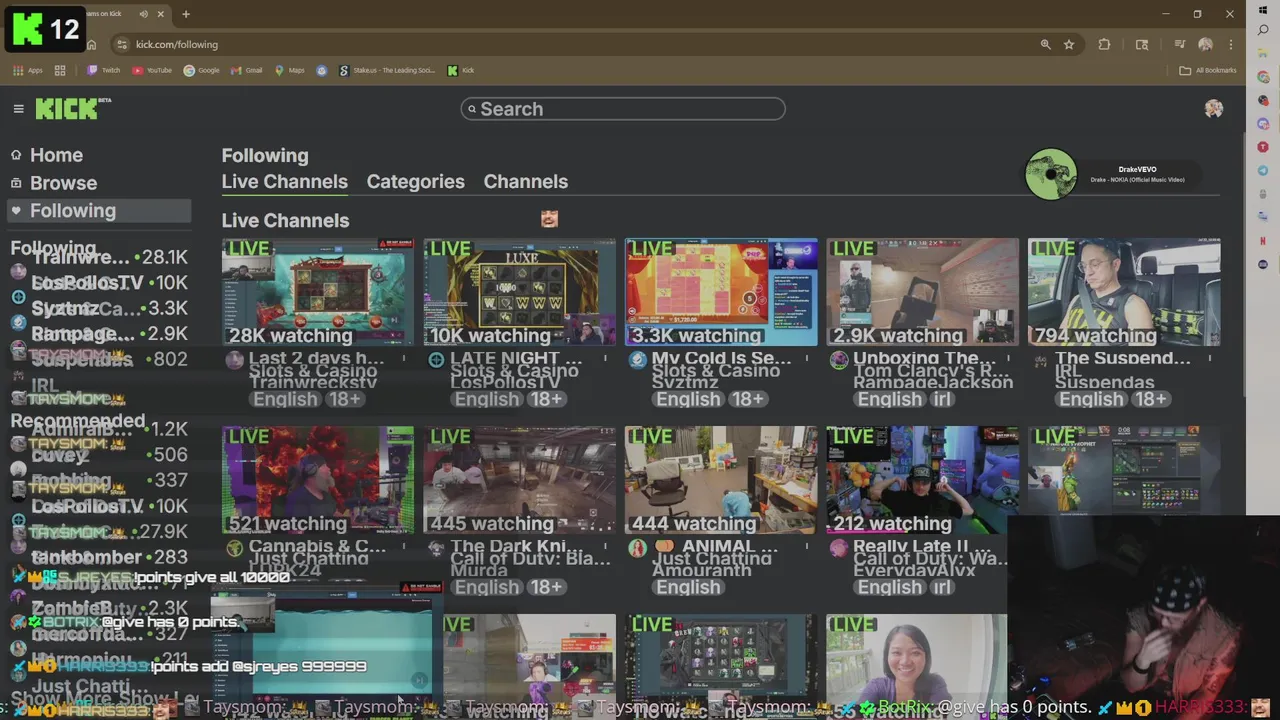Open channel row showing 506 viewers
The image size is (1280, 720).
tap(99, 456)
